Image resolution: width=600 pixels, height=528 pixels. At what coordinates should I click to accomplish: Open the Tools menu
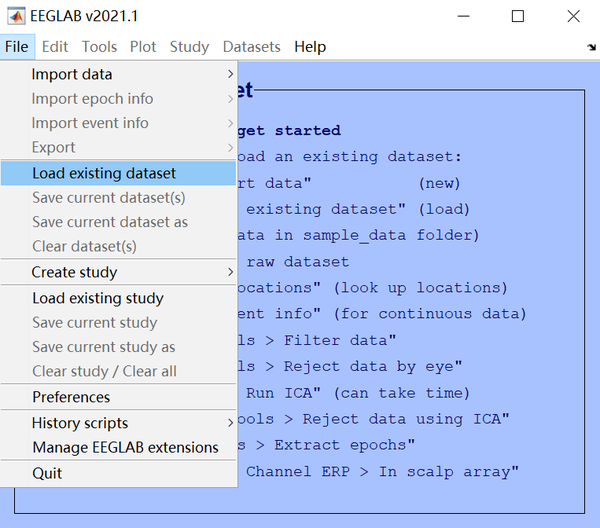99,47
